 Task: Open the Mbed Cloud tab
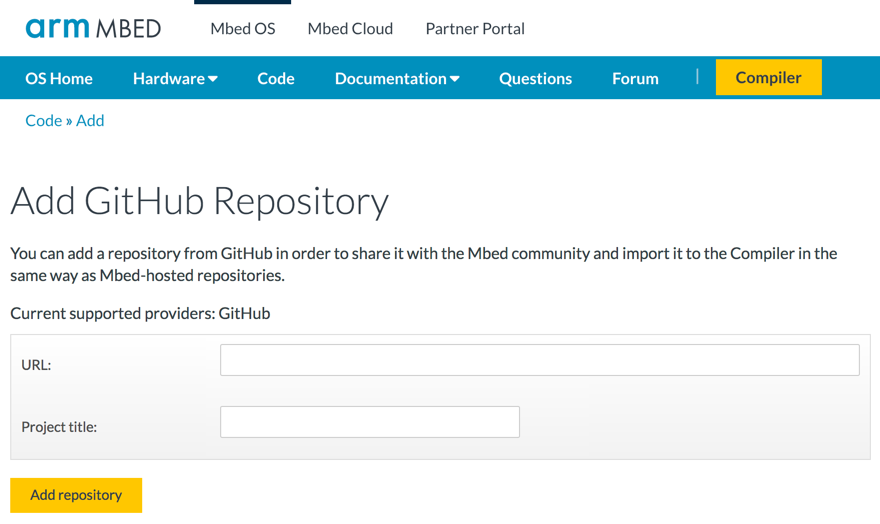click(350, 29)
